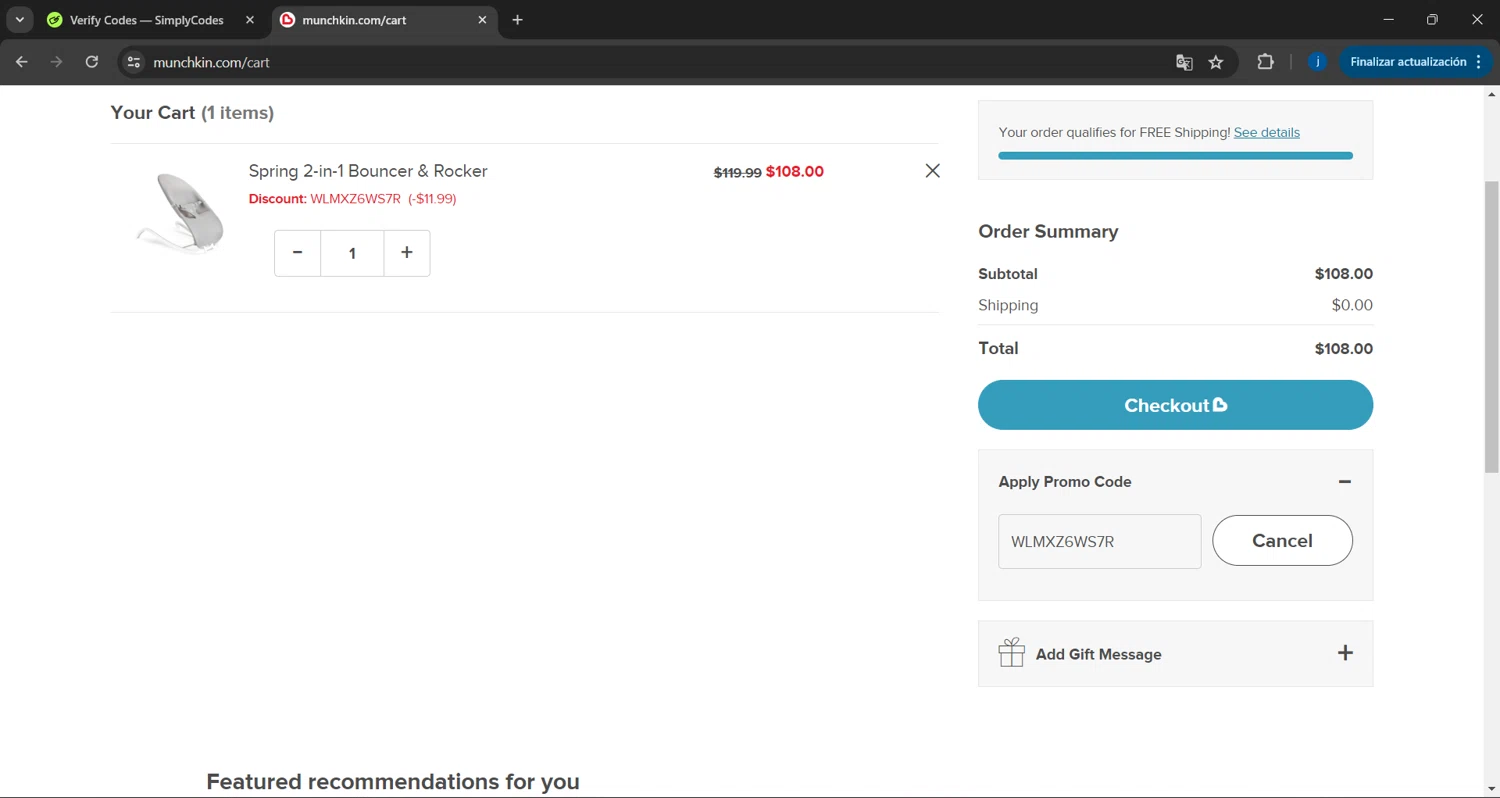
Task: Collapse the Apply Promo Code section
Action: 1345,482
